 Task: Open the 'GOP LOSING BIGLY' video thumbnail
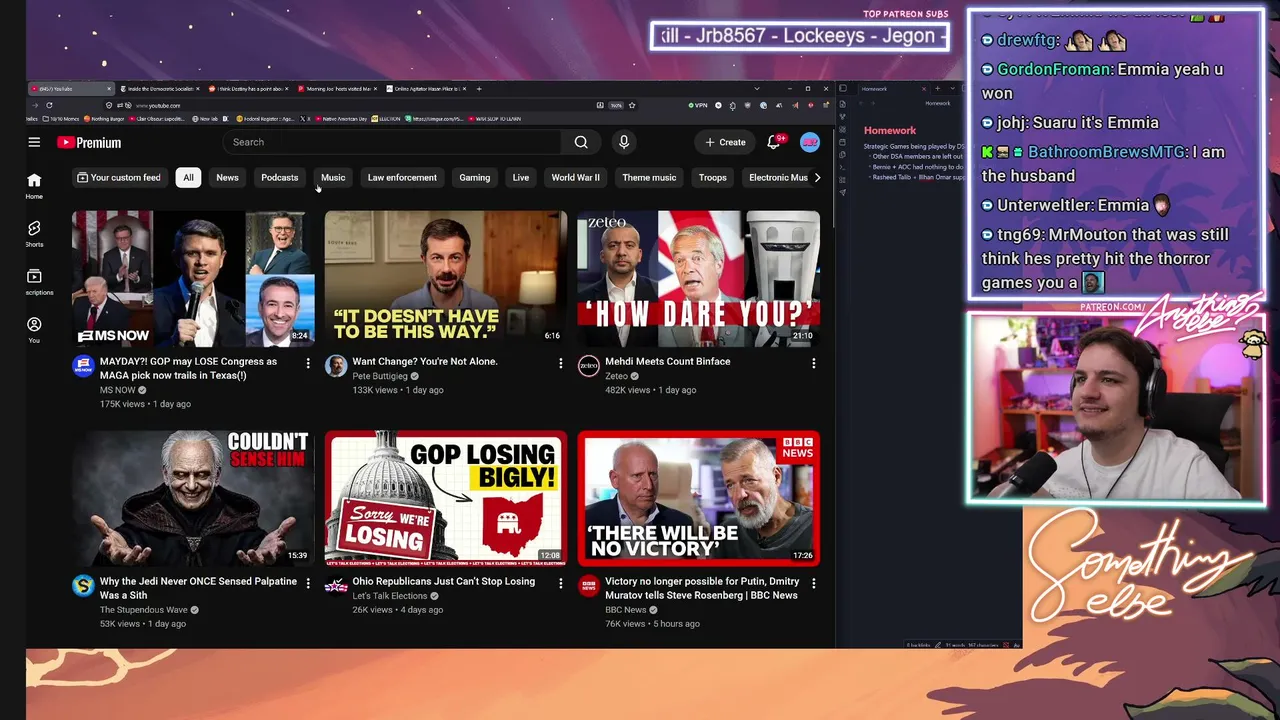click(x=446, y=499)
